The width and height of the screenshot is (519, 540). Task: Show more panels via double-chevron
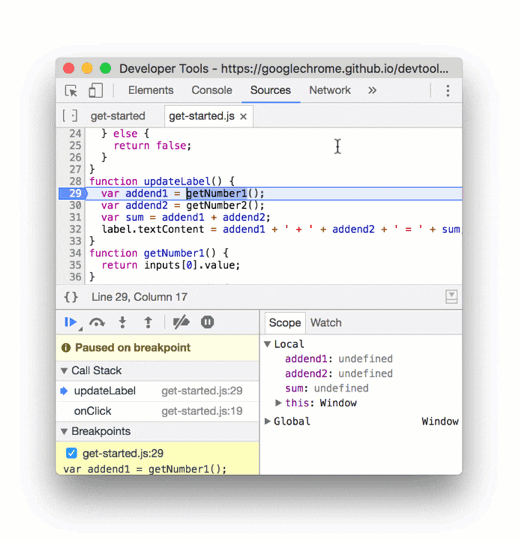[372, 91]
